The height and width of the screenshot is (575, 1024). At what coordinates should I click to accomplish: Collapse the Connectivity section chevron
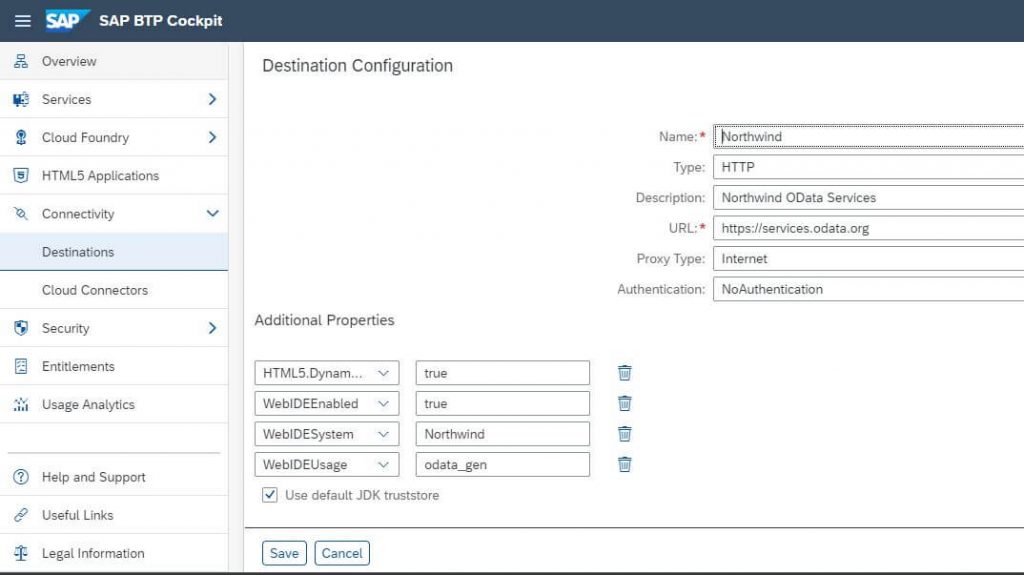click(212, 214)
